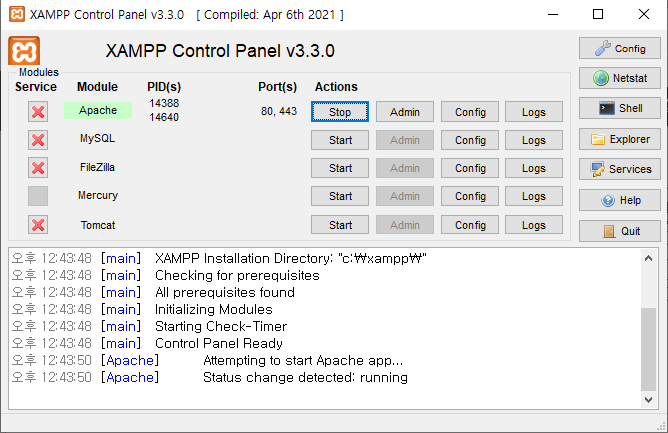This screenshot has height=433, width=668.
Task: Click log line 'Attempting to start Apache app...'
Action: click(x=303, y=361)
